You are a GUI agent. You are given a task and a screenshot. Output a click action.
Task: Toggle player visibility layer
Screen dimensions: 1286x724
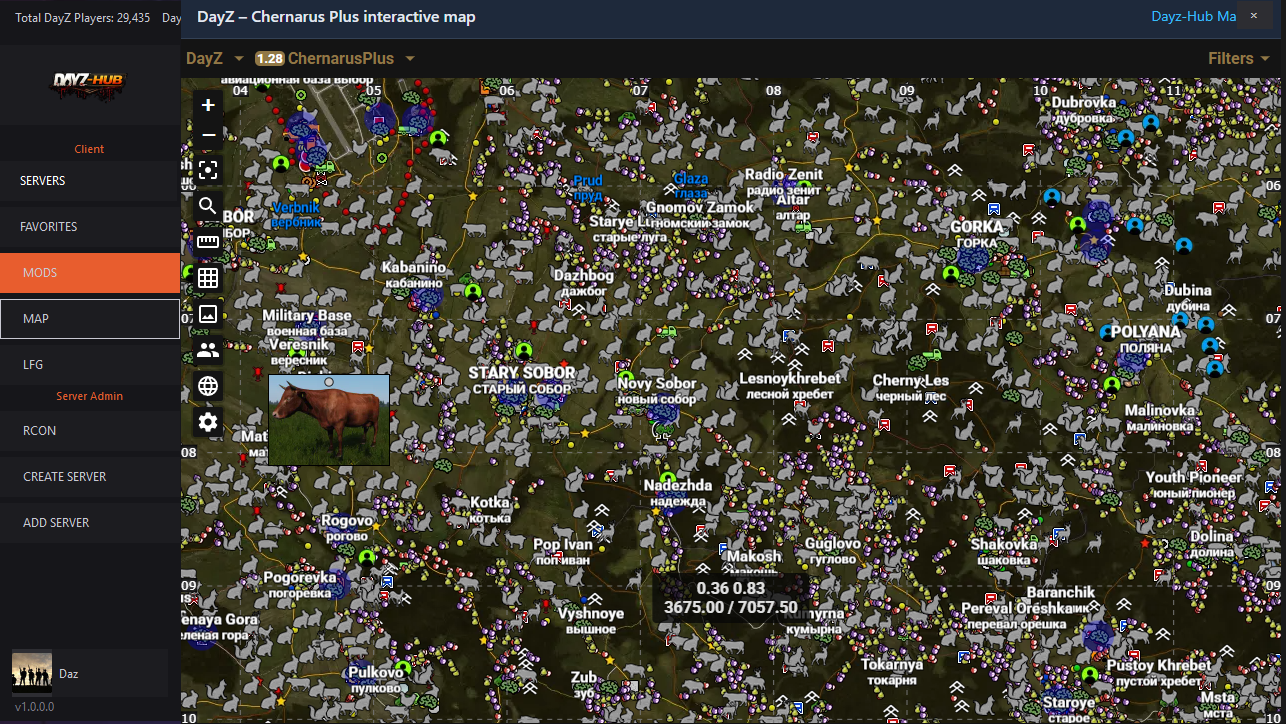(x=207, y=349)
